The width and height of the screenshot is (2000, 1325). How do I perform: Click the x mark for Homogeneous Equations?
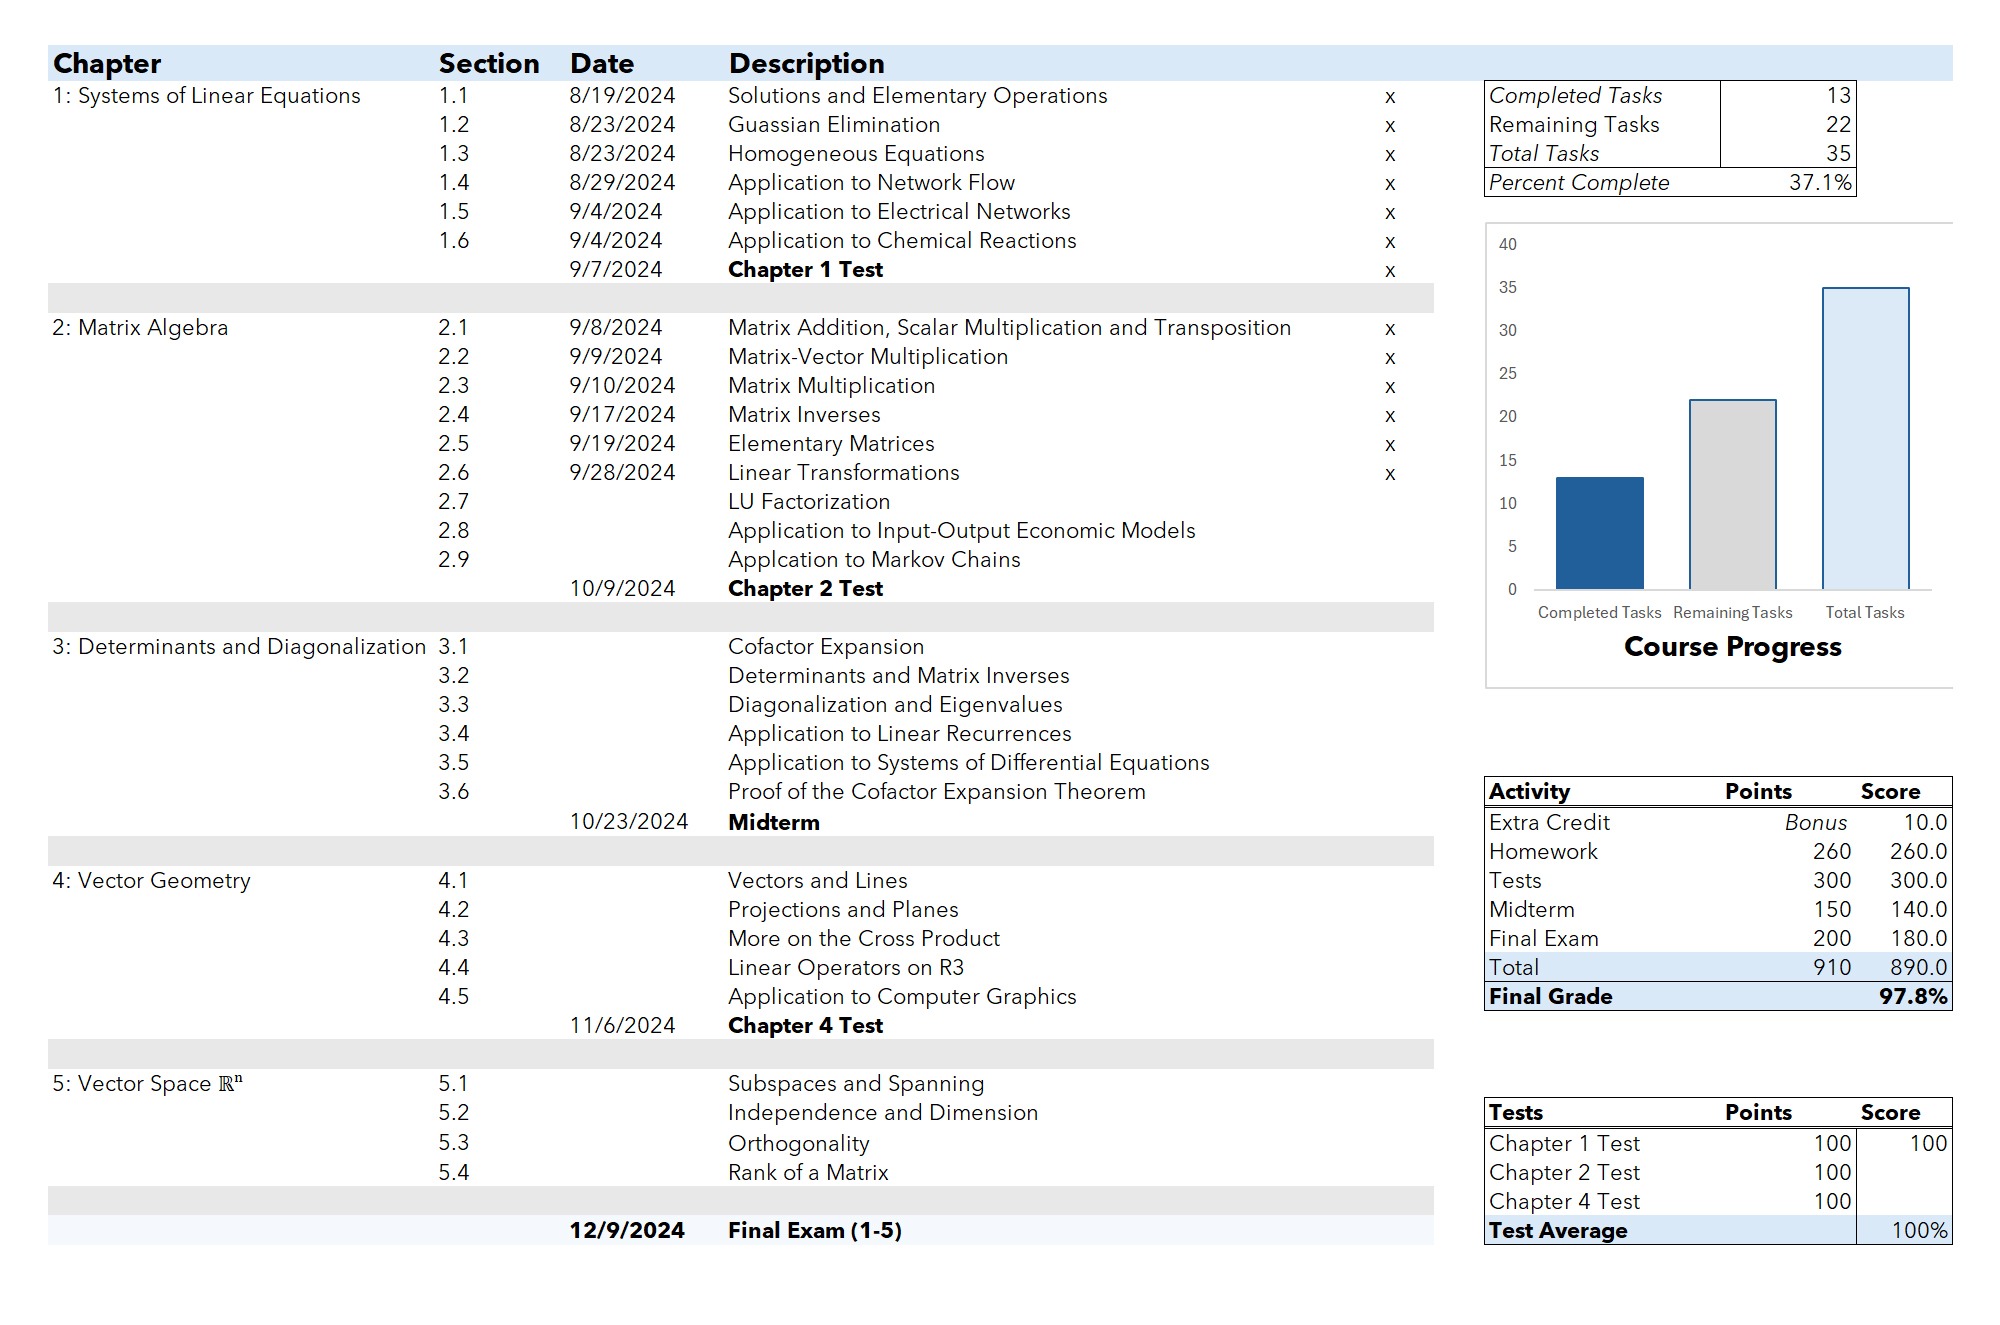[1390, 155]
